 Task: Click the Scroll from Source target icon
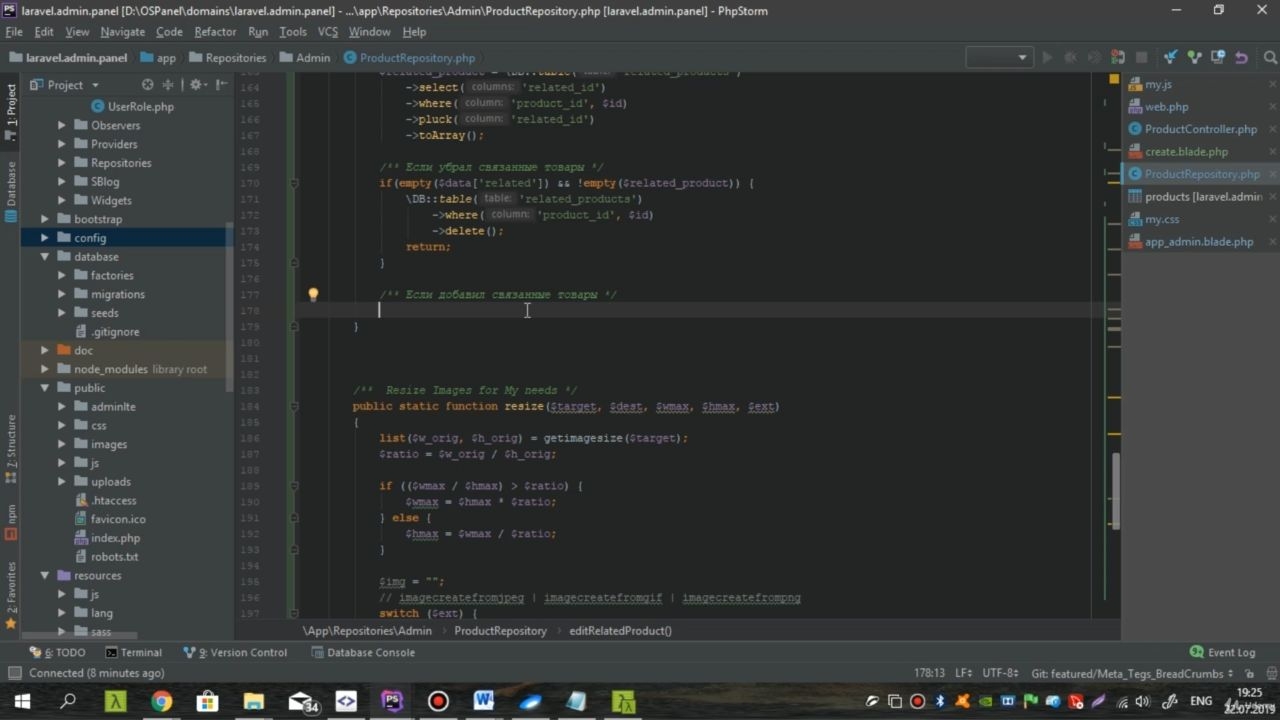[x=148, y=85]
